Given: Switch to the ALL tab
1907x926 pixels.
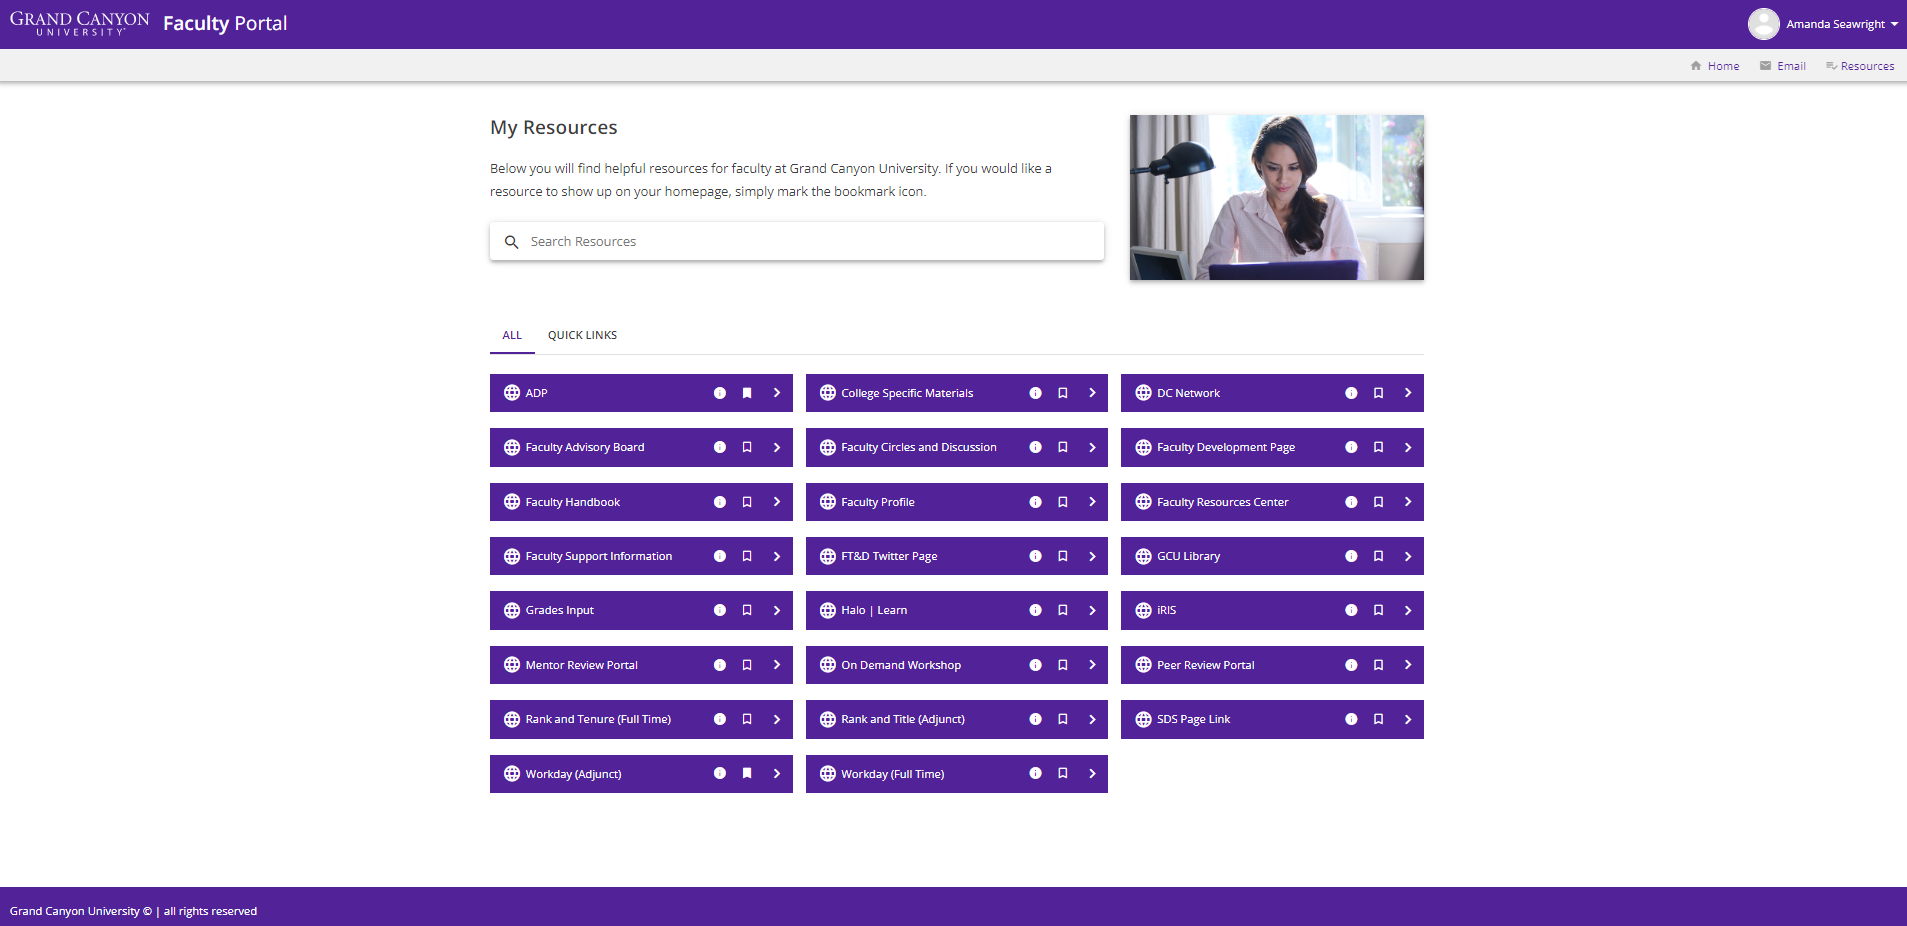Looking at the screenshot, I should [x=512, y=335].
